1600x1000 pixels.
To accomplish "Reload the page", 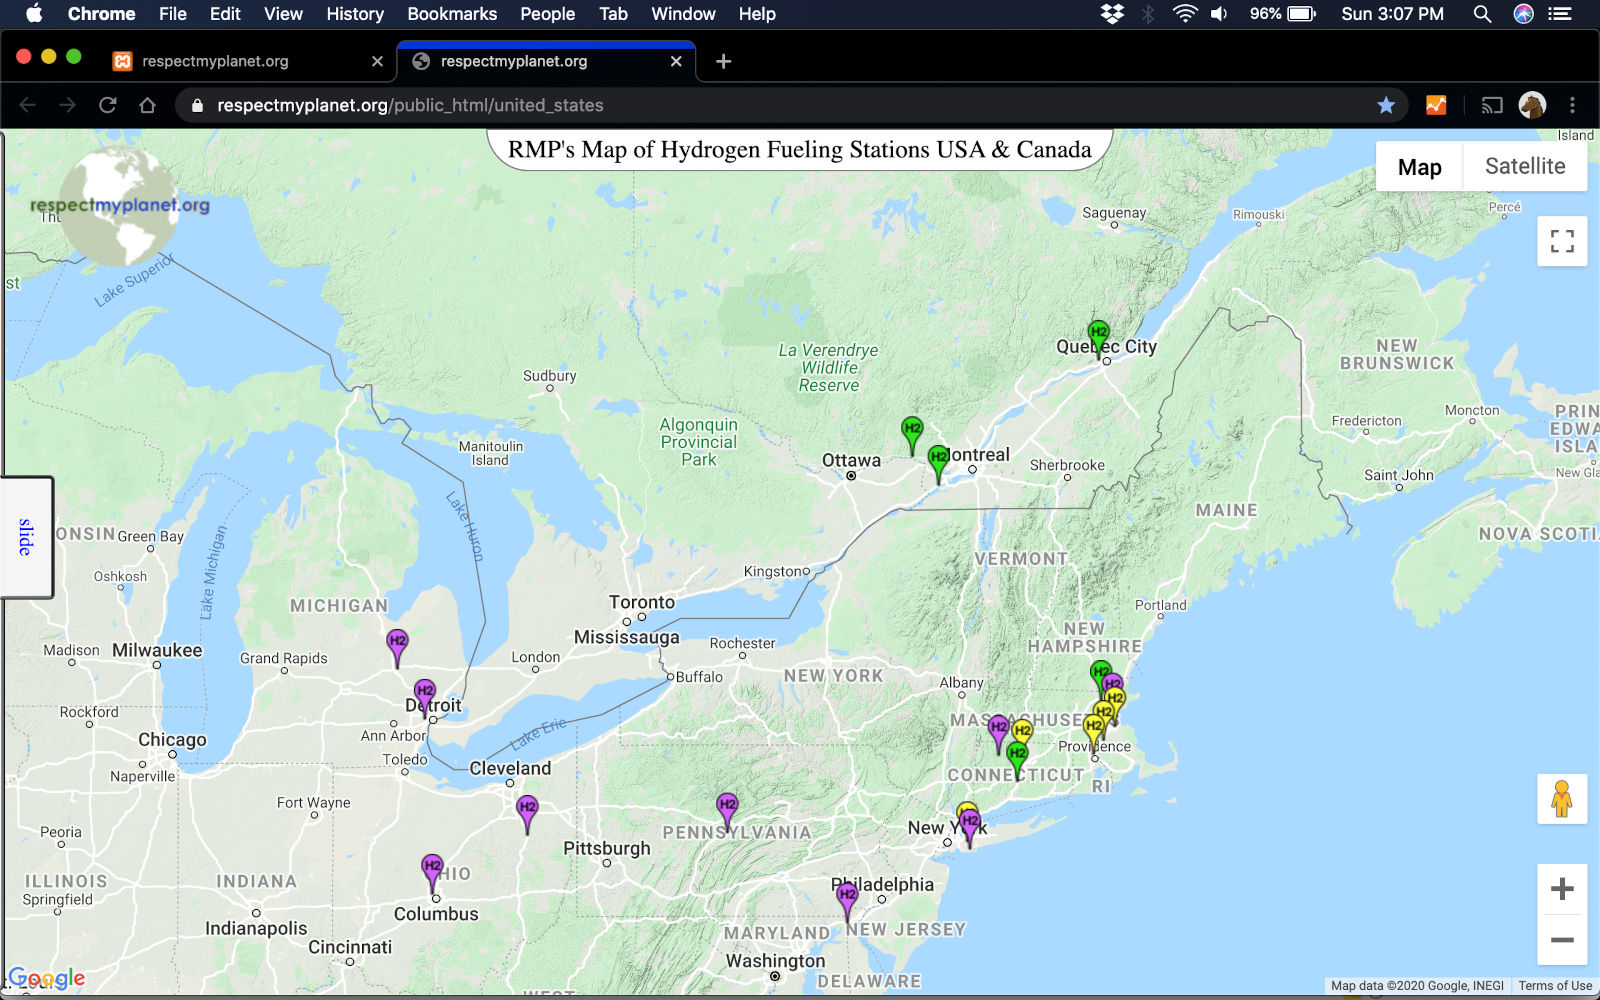I will 108,105.
